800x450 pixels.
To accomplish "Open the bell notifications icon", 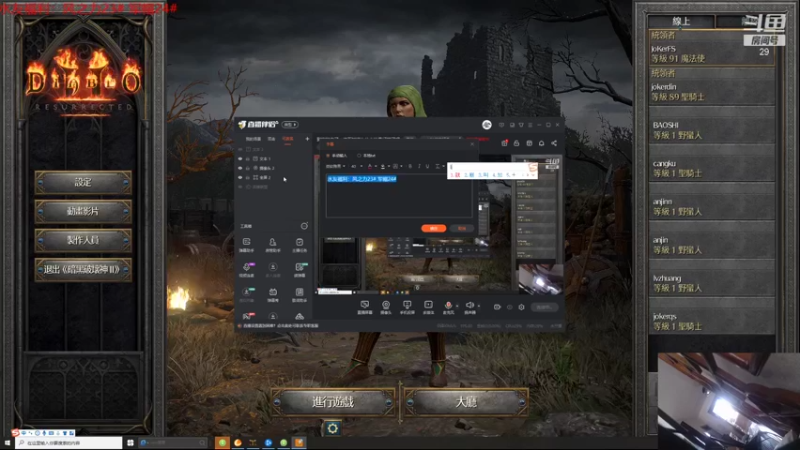I will pyautogui.click(x=541, y=143).
